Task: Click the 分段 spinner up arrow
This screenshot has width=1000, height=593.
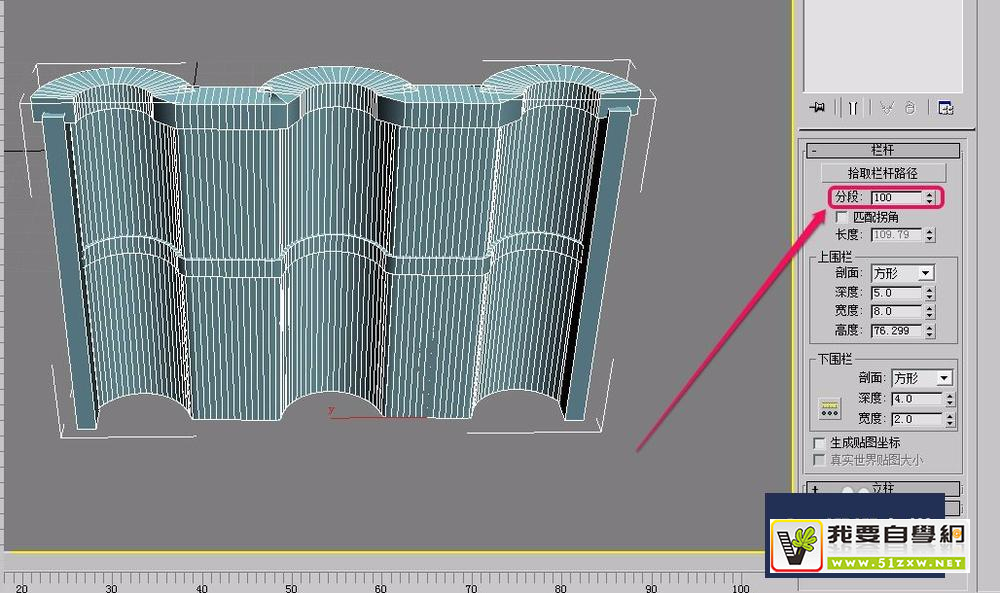Action: pyautogui.click(x=928, y=194)
